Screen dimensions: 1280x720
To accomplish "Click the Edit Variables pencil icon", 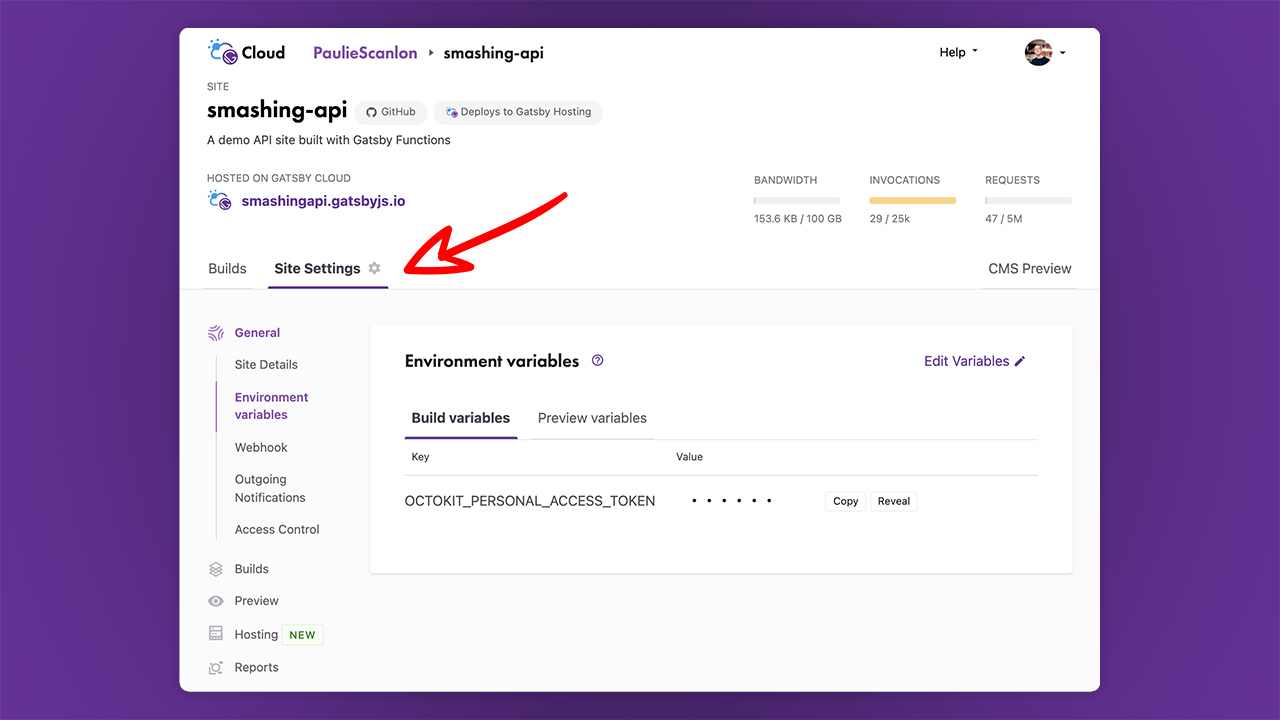I will pyautogui.click(x=1019, y=360).
